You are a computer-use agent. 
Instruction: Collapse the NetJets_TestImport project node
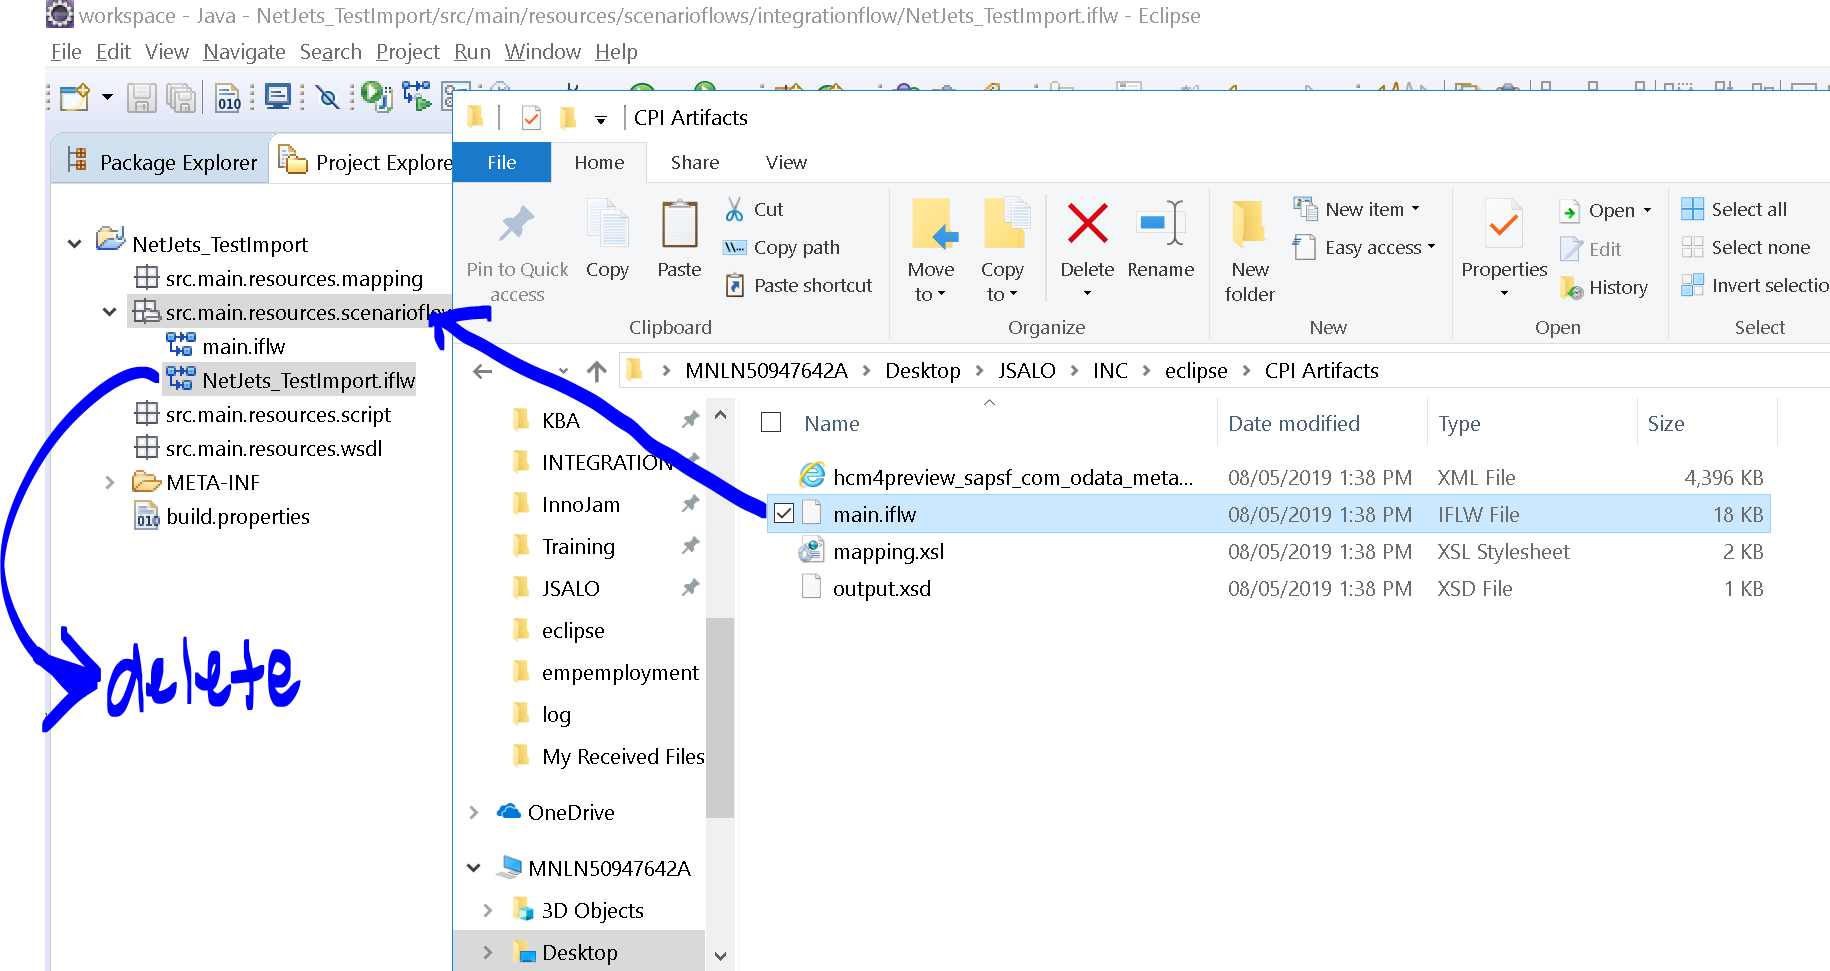75,244
